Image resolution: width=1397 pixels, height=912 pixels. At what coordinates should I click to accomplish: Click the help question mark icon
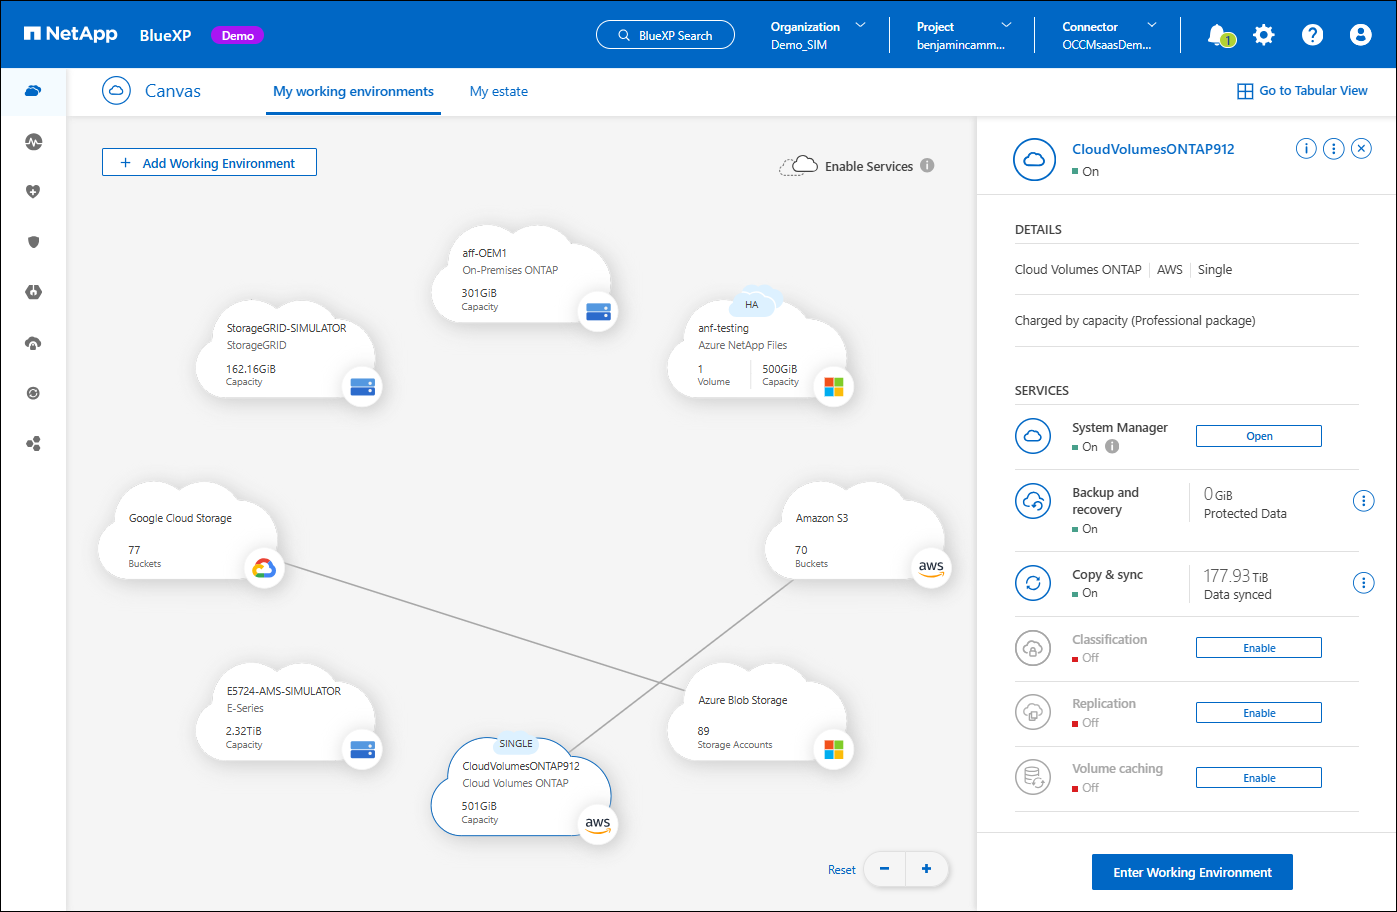1312,35
